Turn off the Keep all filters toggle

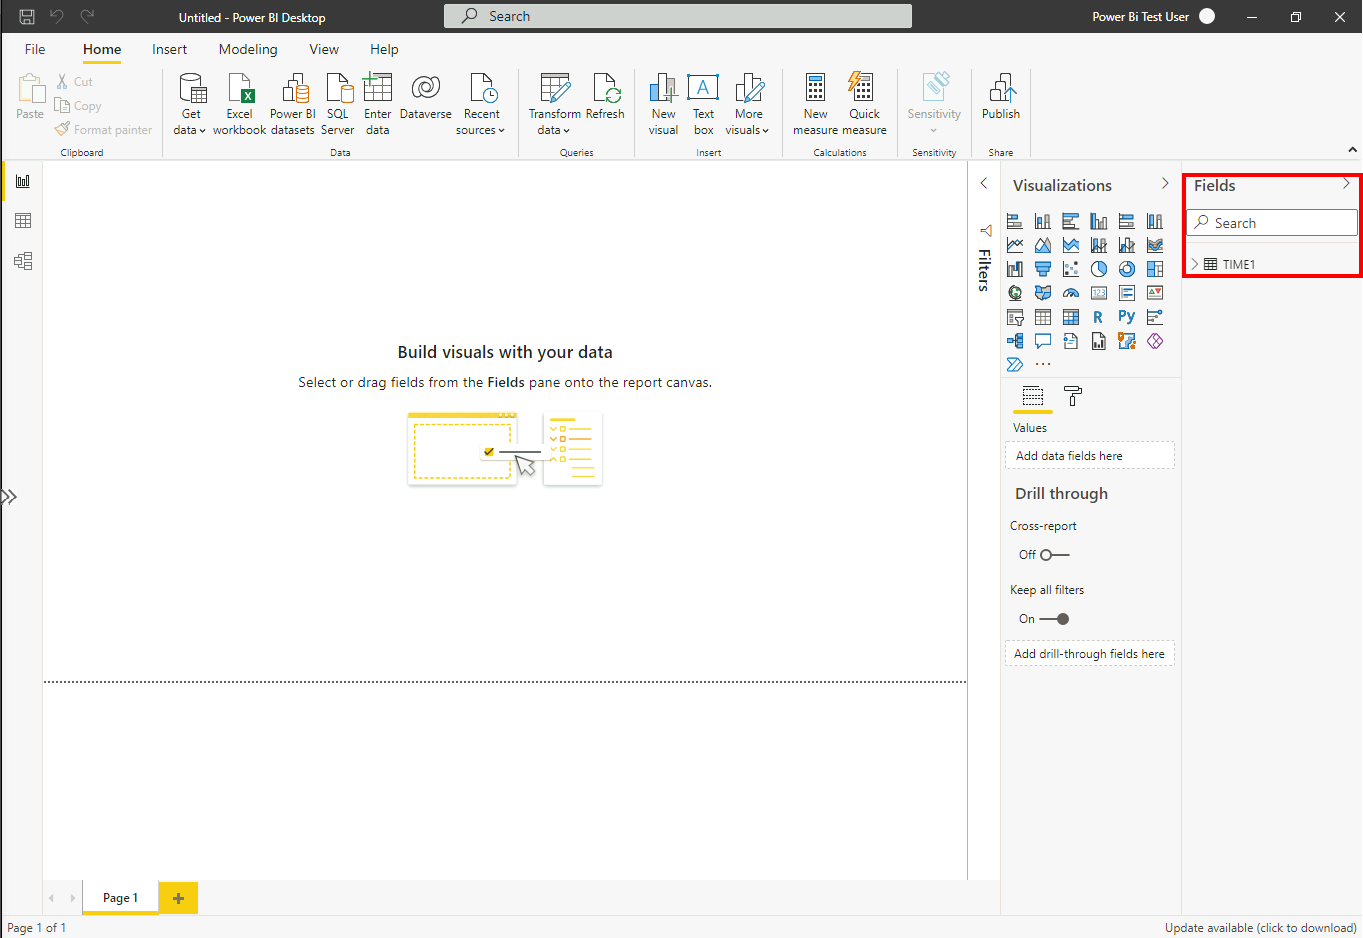click(1055, 619)
